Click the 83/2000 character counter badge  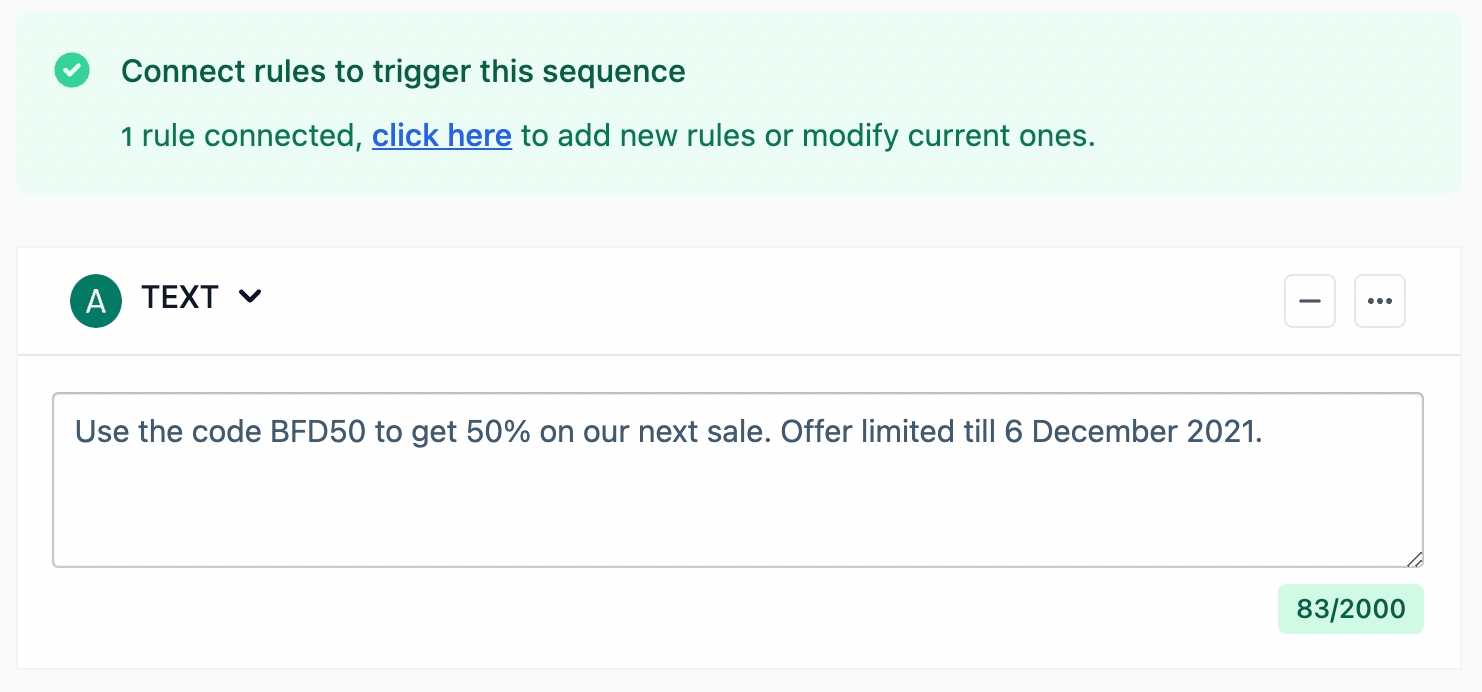[x=1350, y=609]
